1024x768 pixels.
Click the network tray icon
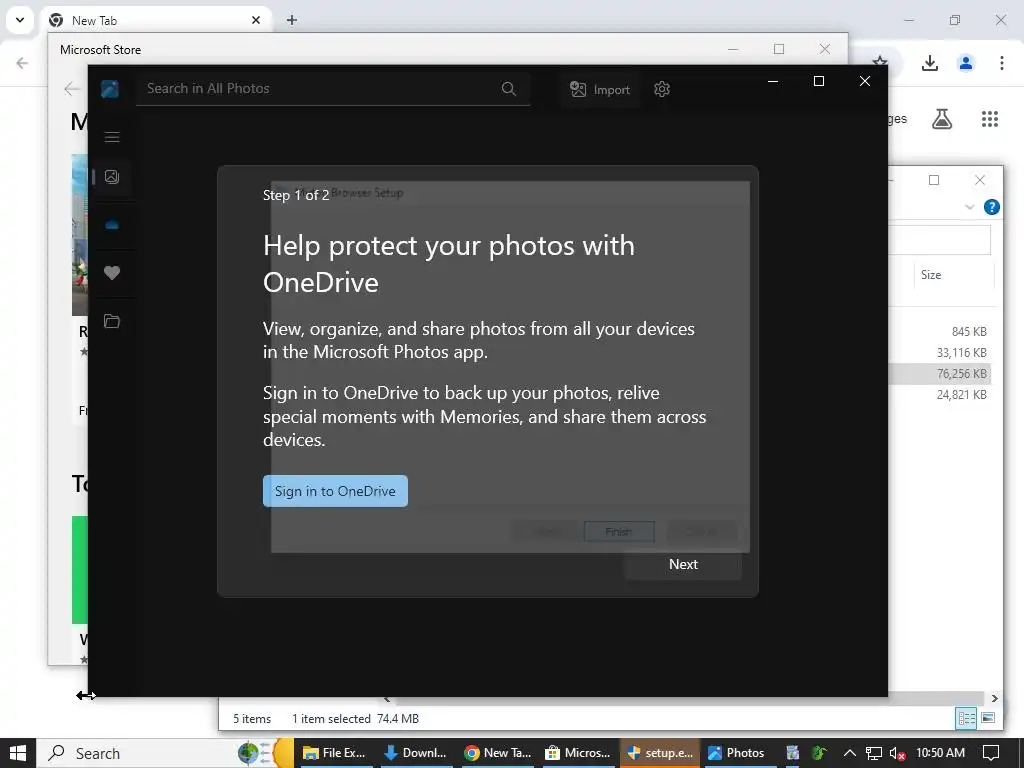[x=873, y=753]
